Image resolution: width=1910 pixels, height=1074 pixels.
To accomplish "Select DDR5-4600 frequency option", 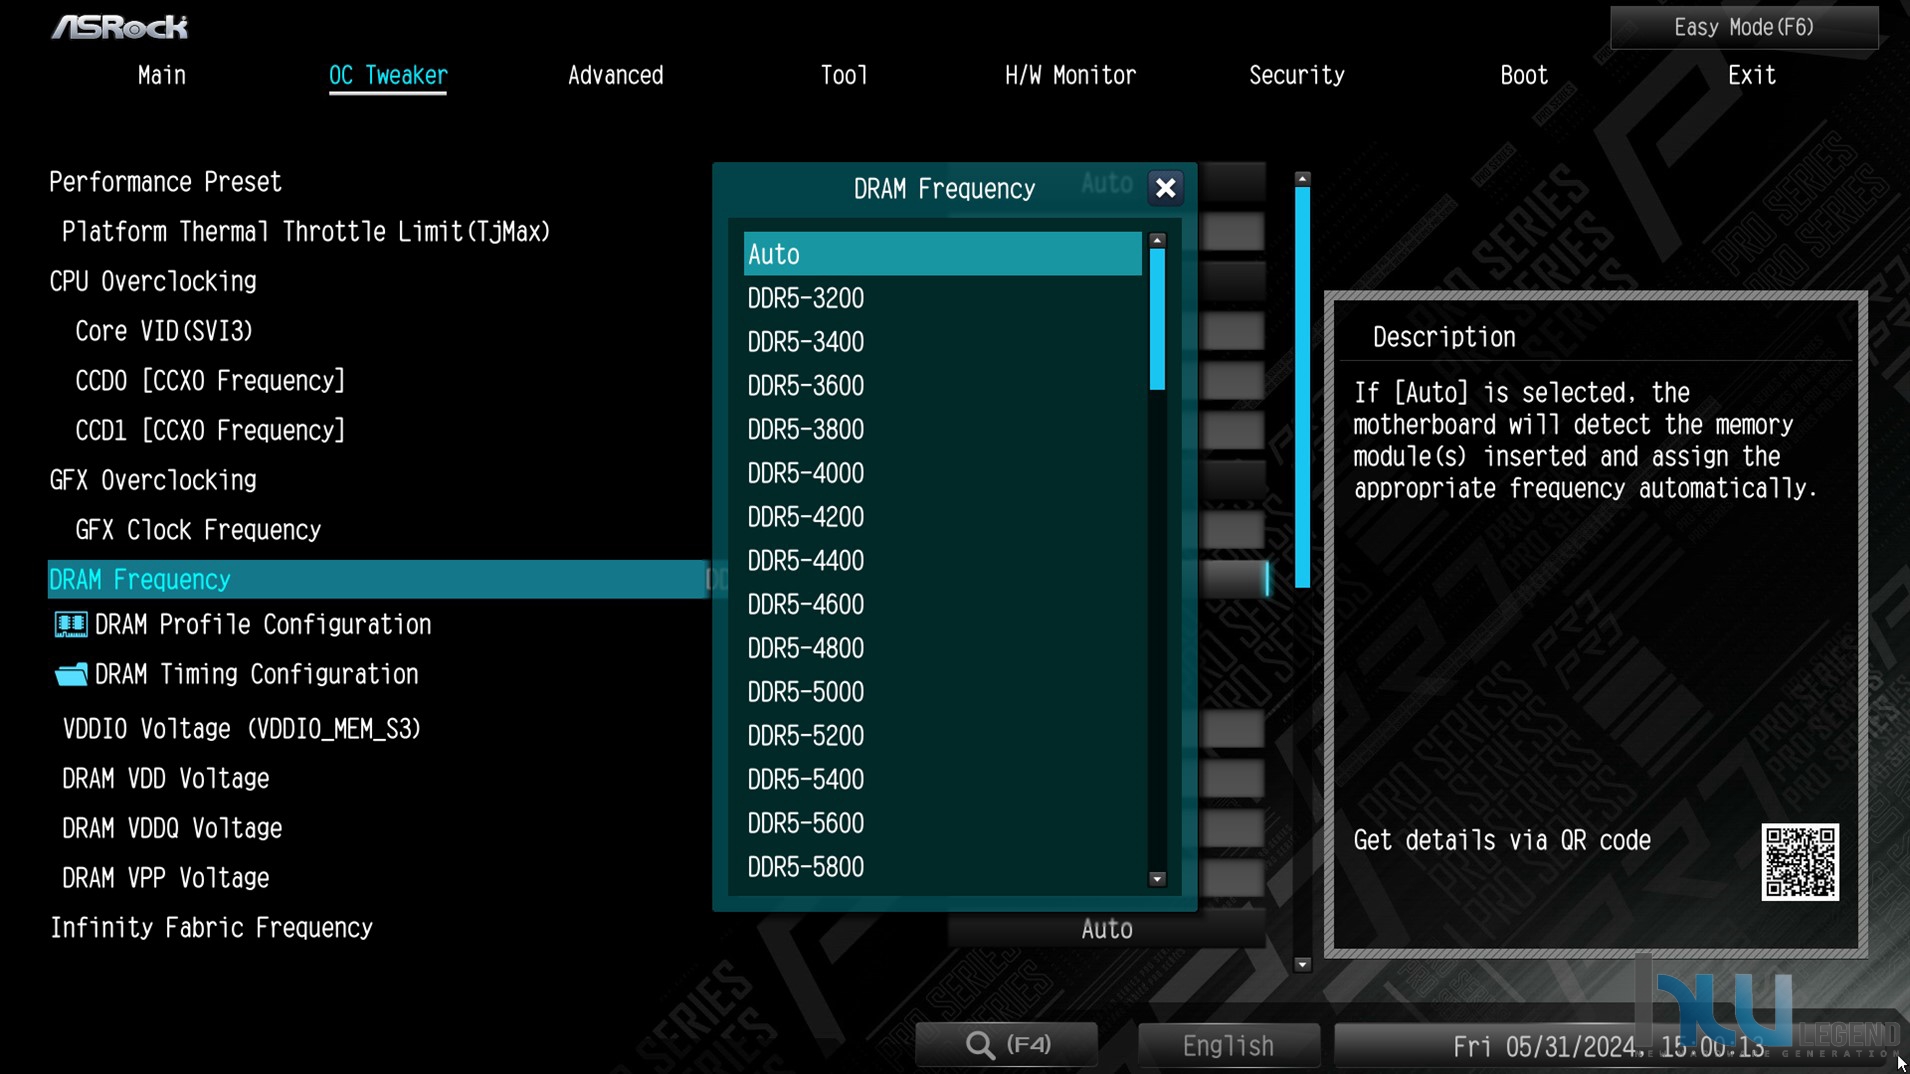I will [x=942, y=605].
